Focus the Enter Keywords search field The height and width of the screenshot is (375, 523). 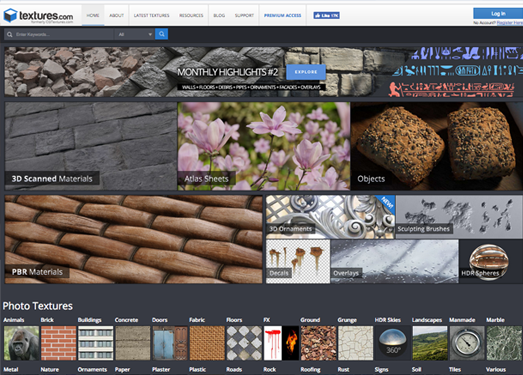coord(59,34)
